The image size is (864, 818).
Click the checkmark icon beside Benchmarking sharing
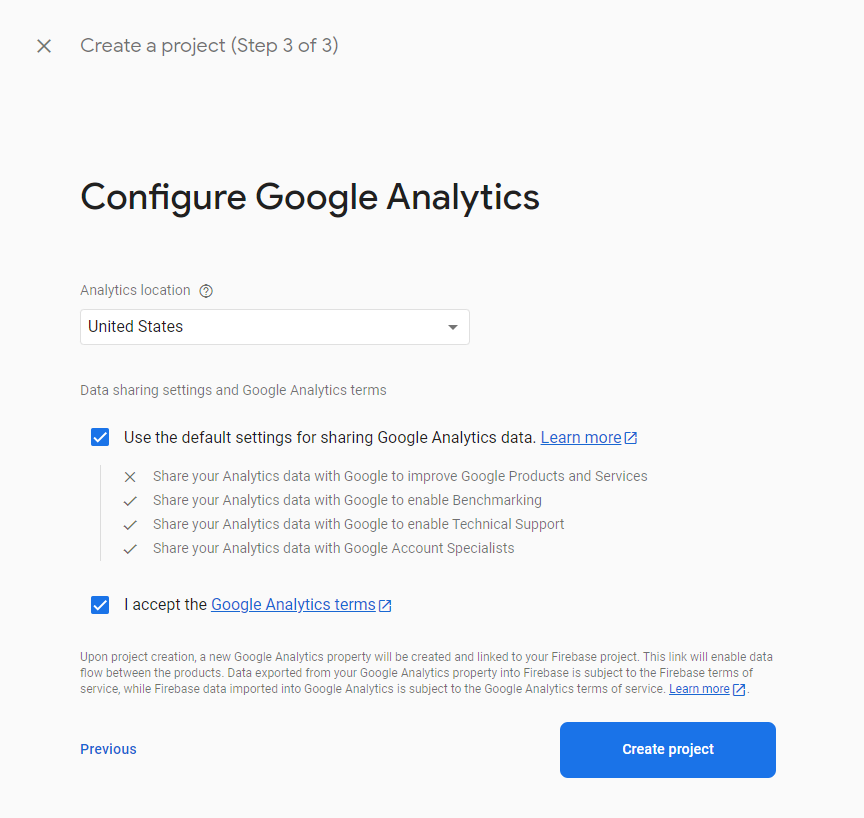tap(130, 501)
